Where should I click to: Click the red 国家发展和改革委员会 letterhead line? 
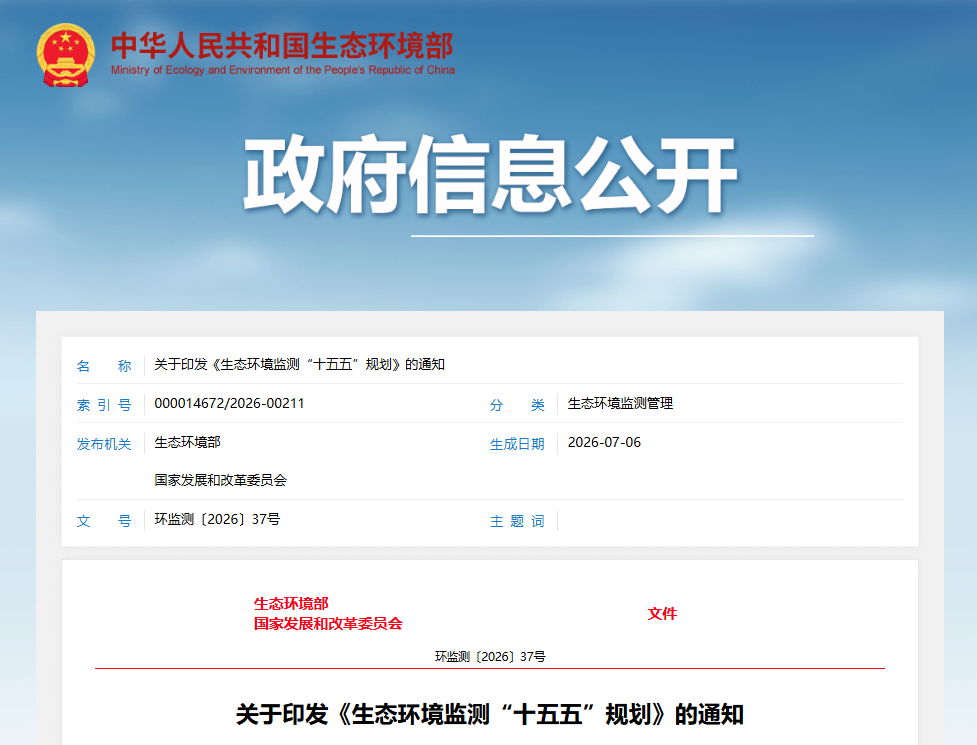pos(328,624)
